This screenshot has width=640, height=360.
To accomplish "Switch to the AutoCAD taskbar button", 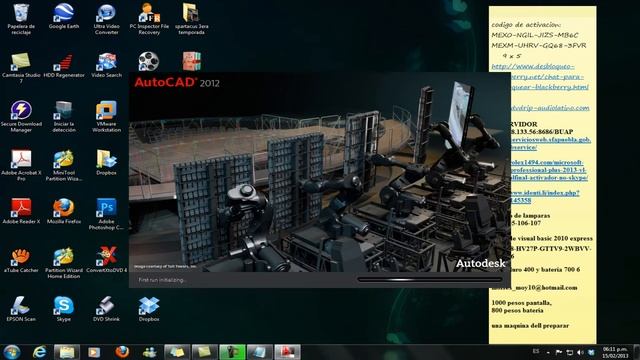I will pyautogui.click(x=287, y=352).
